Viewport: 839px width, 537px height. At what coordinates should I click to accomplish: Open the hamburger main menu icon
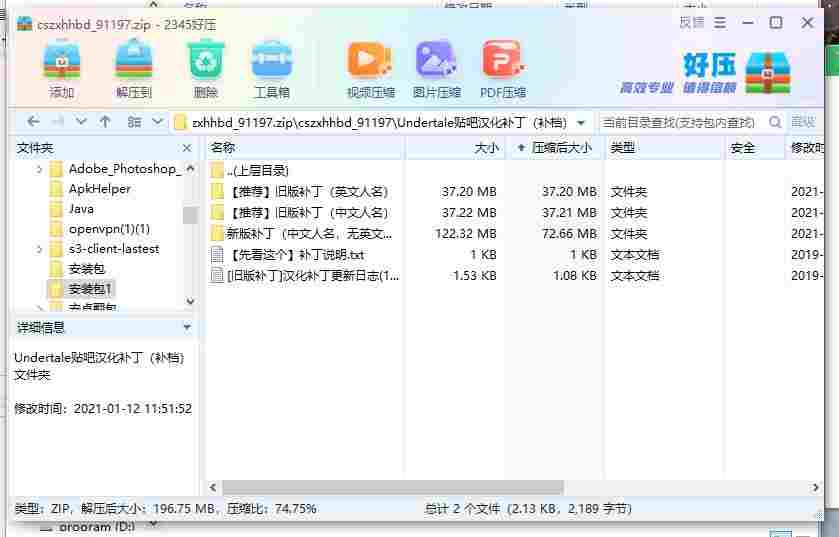point(720,22)
